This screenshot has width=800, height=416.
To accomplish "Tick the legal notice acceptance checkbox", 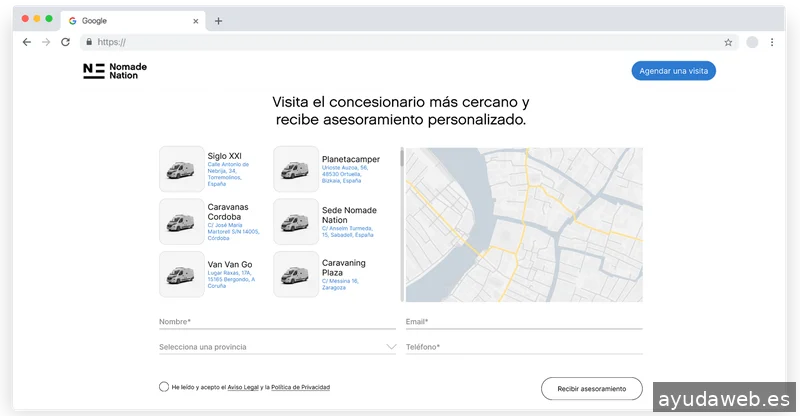I will click(164, 387).
